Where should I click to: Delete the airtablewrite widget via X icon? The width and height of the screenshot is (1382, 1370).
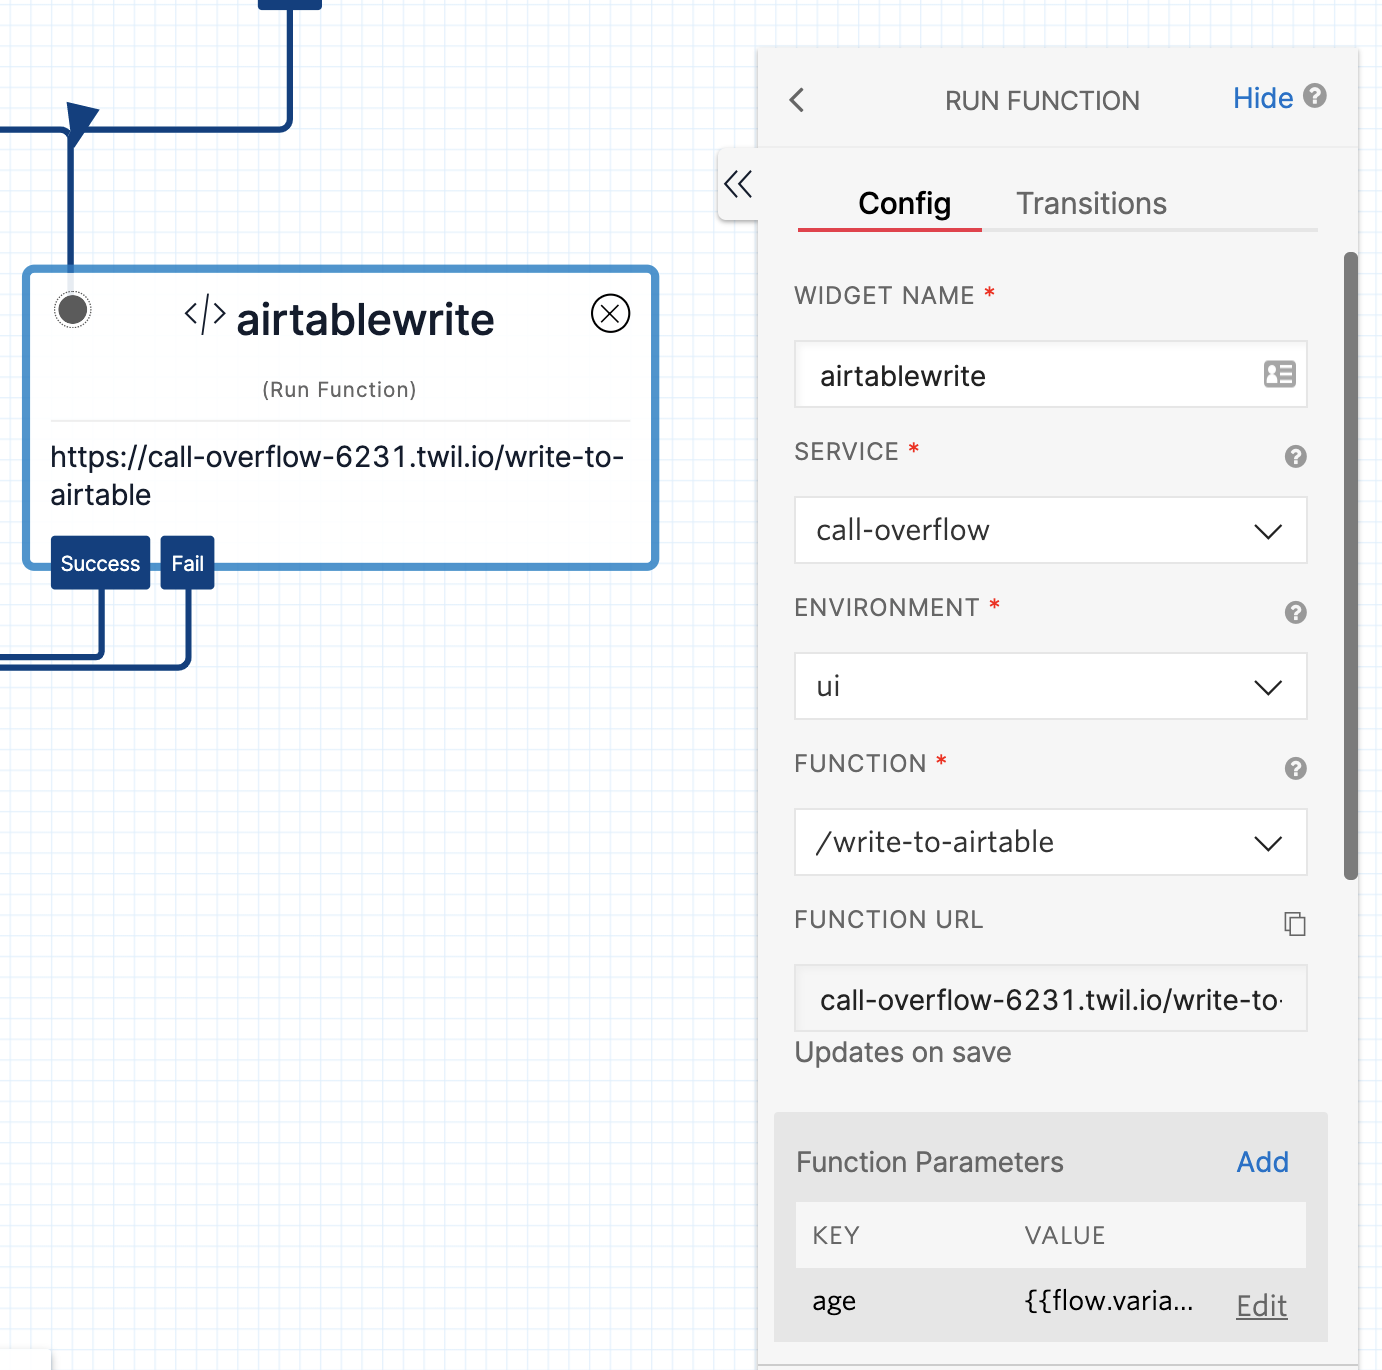(610, 314)
